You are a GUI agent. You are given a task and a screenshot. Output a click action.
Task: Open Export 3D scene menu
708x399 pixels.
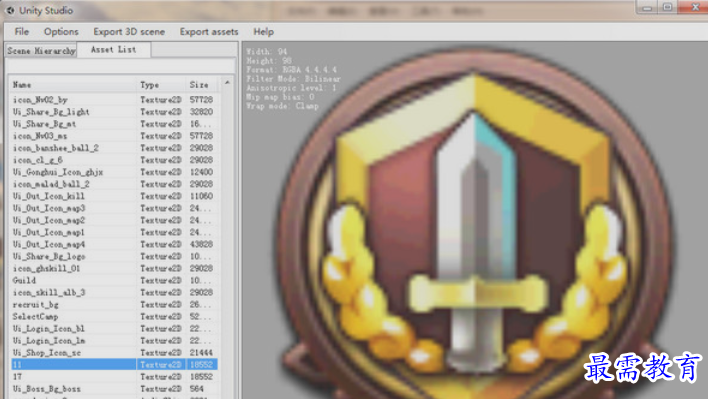point(129,32)
